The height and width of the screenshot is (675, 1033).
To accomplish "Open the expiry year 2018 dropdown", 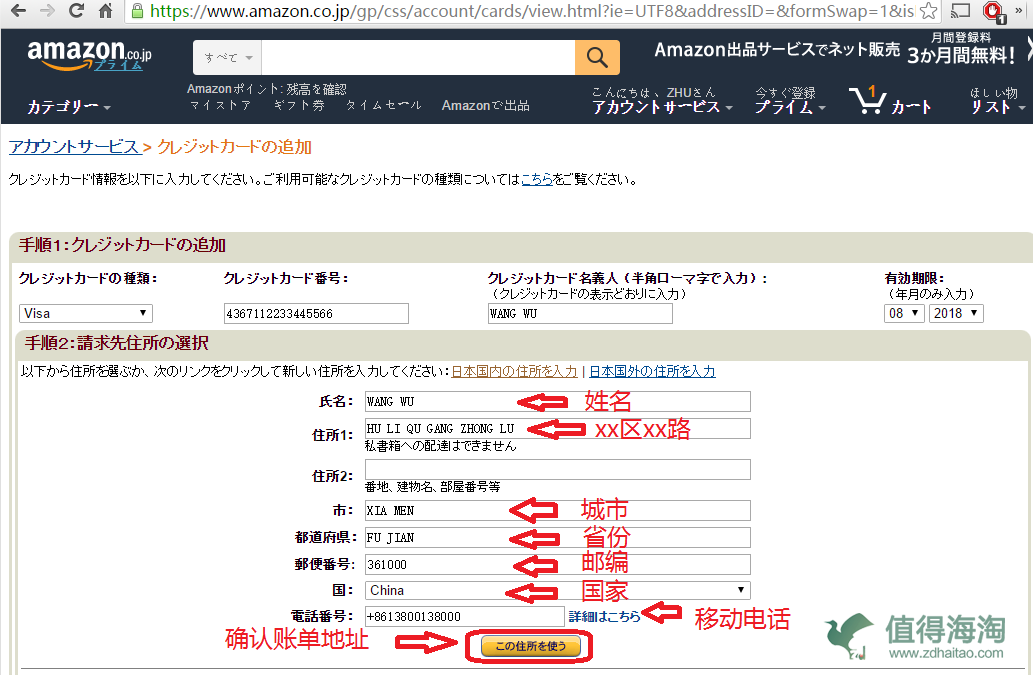I will 956,313.
